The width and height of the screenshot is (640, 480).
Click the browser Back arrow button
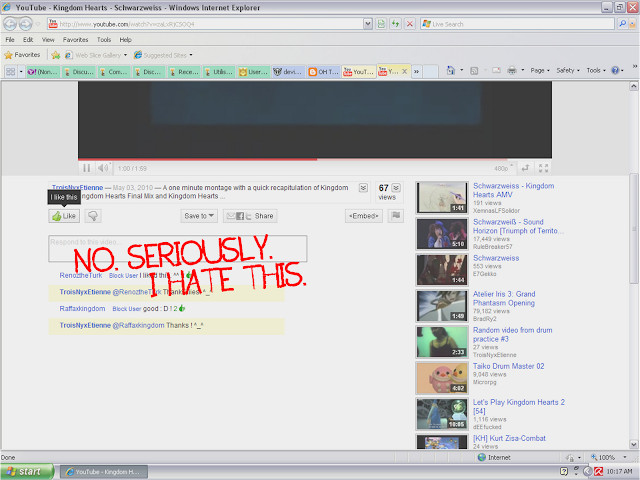10,24
